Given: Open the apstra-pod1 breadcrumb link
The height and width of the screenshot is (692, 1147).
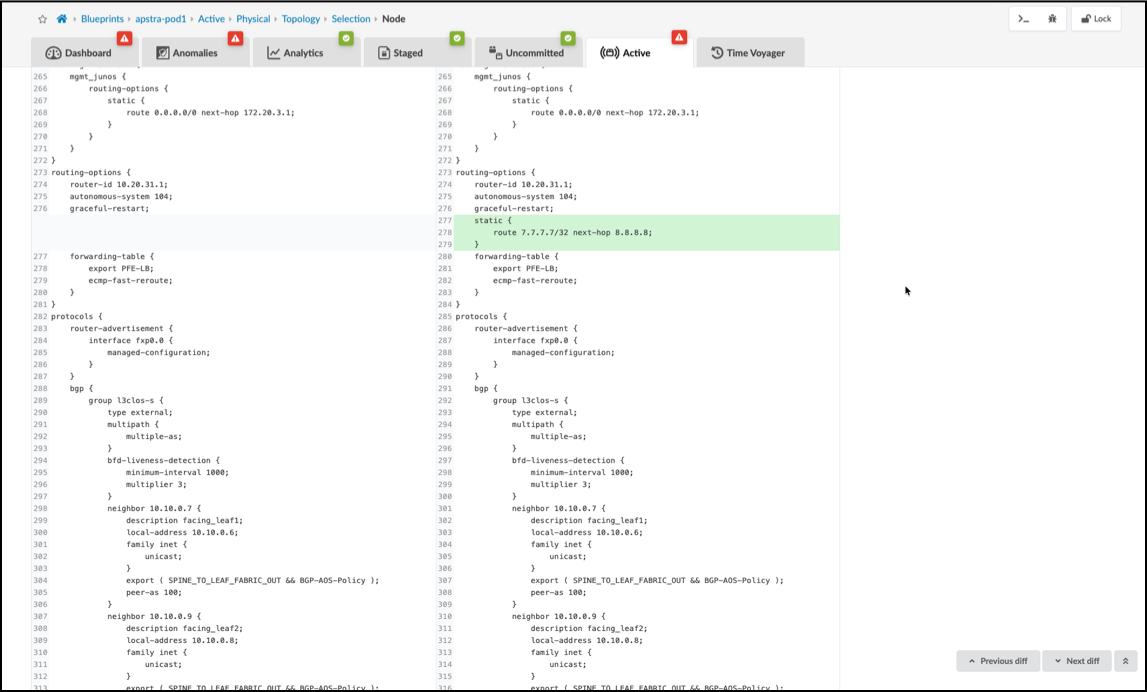Looking at the screenshot, I should coord(161,19).
